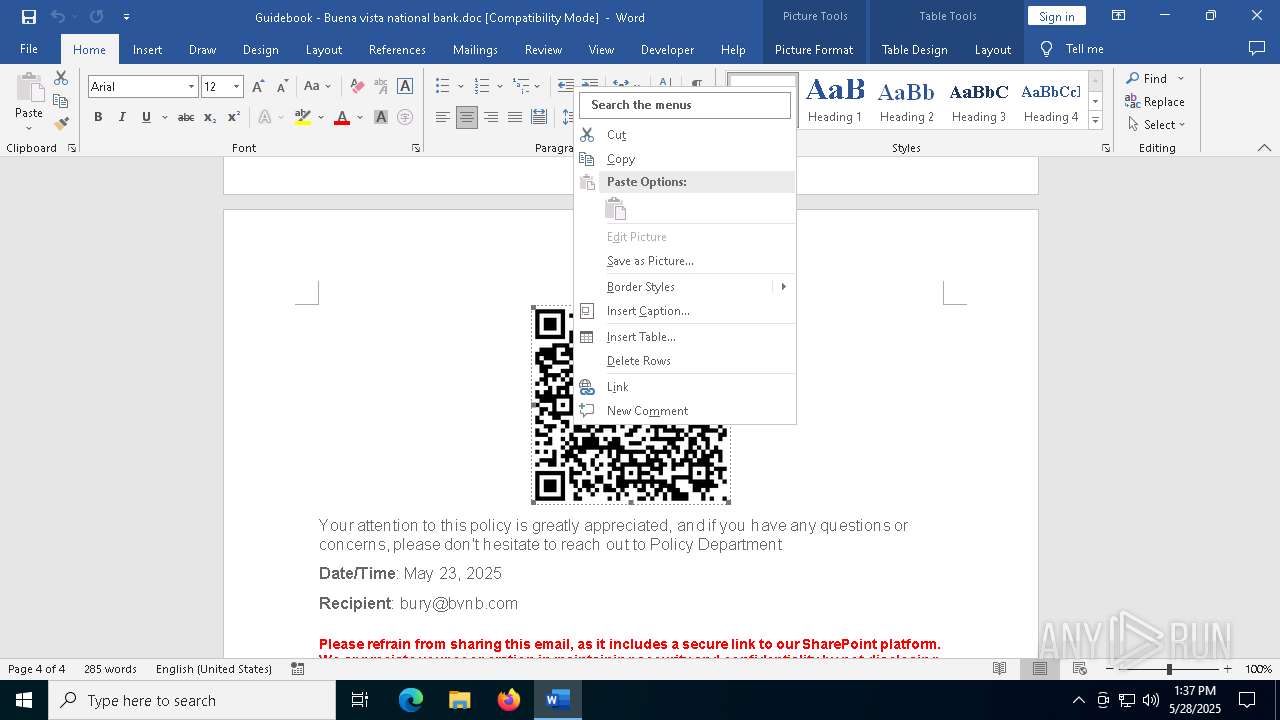Click the Ribbon Display Options icon
1280x720 pixels.
pyautogui.click(x=1119, y=16)
